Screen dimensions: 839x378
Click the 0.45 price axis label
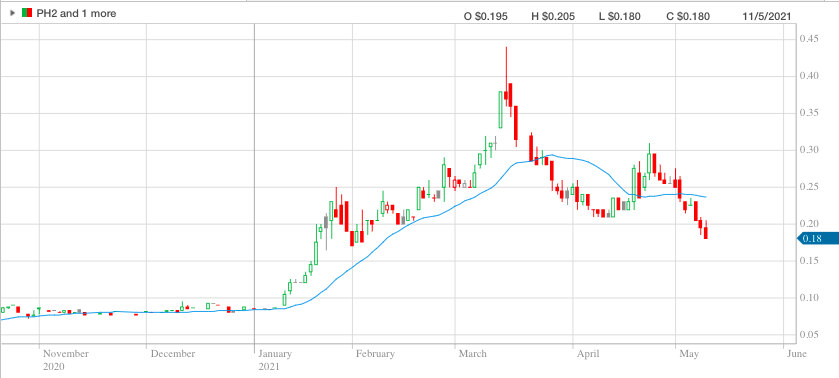tap(808, 39)
